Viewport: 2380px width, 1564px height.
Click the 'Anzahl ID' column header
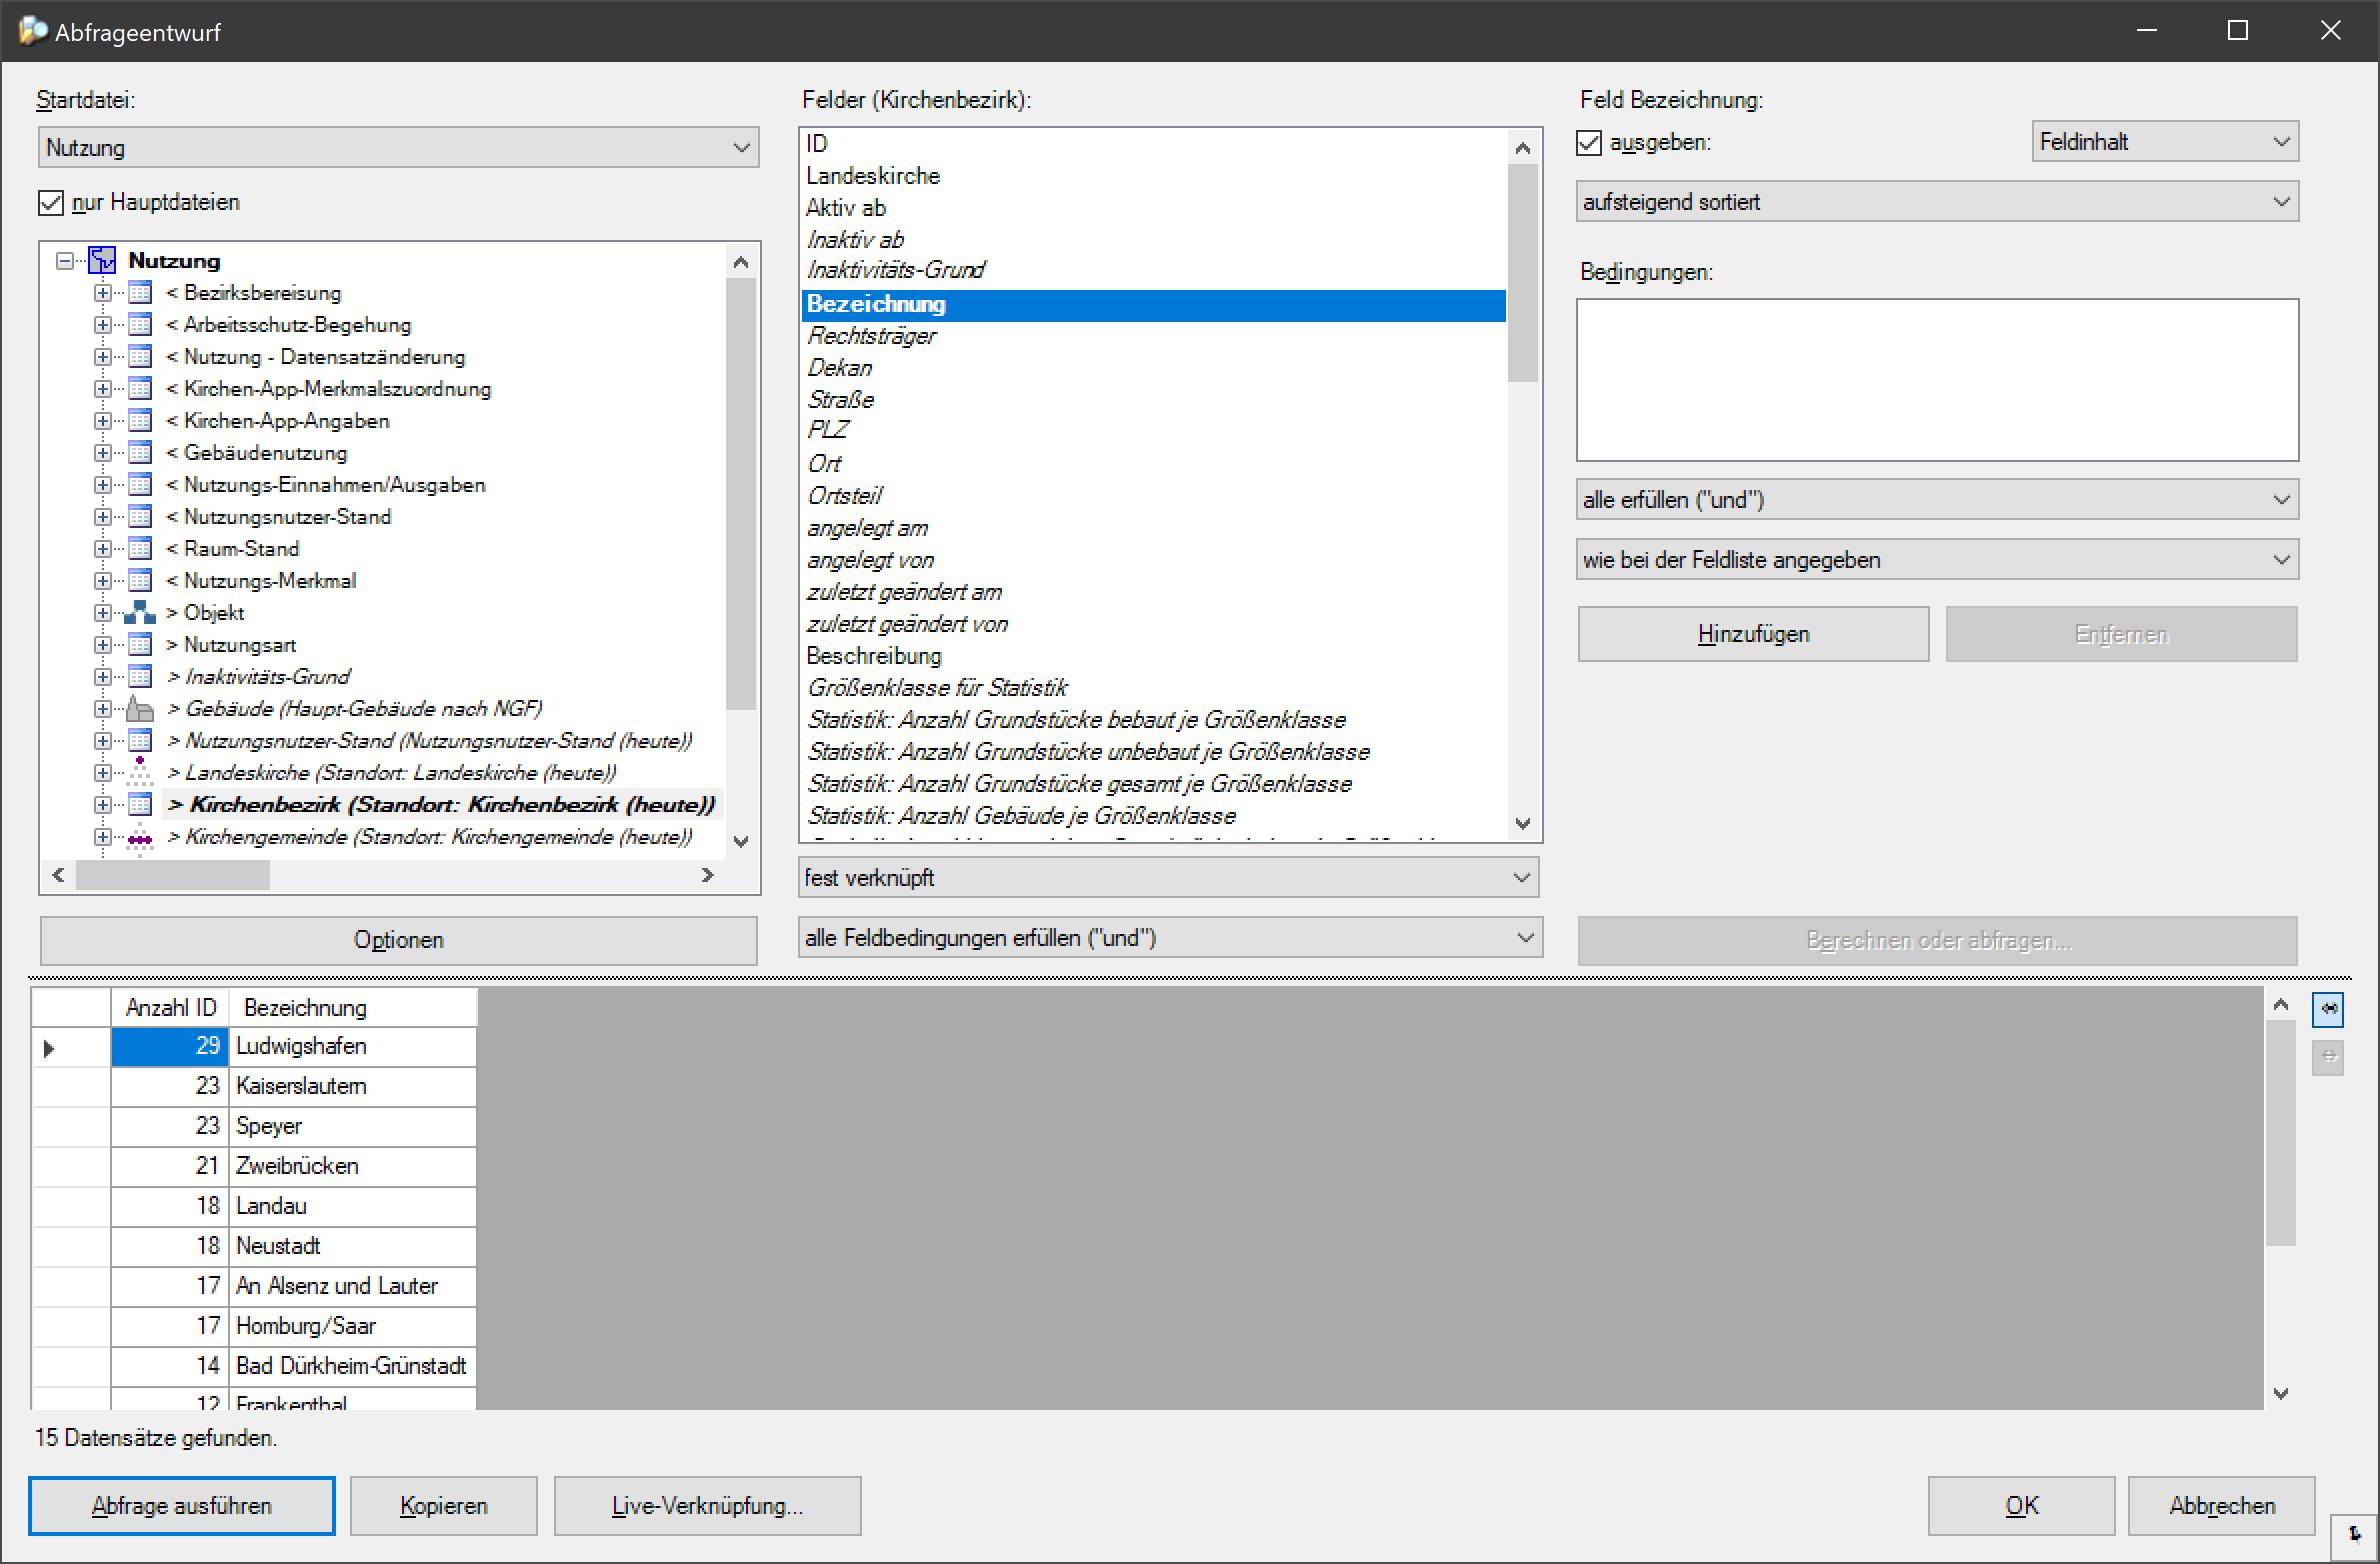pyautogui.click(x=170, y=1008)
